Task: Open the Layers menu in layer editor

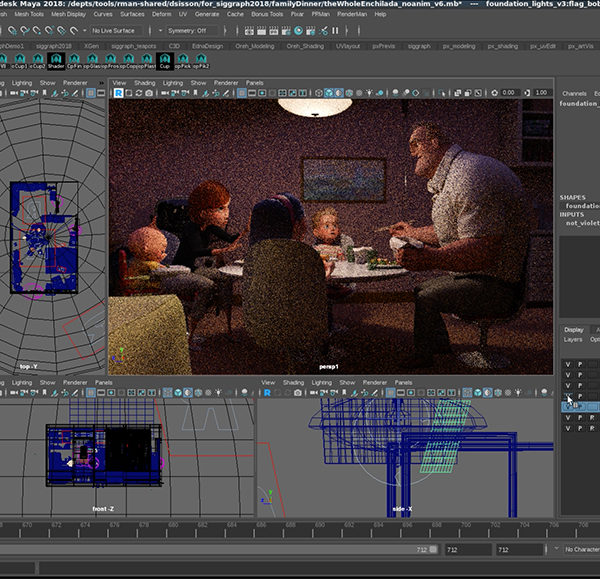Action: tap(573, 339)
